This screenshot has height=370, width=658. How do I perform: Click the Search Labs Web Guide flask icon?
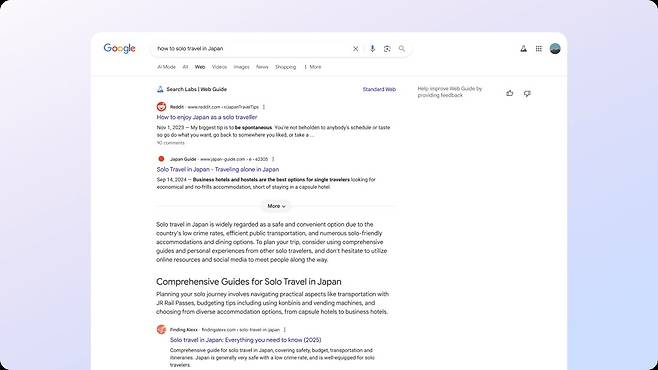click(x=160, y=89)
